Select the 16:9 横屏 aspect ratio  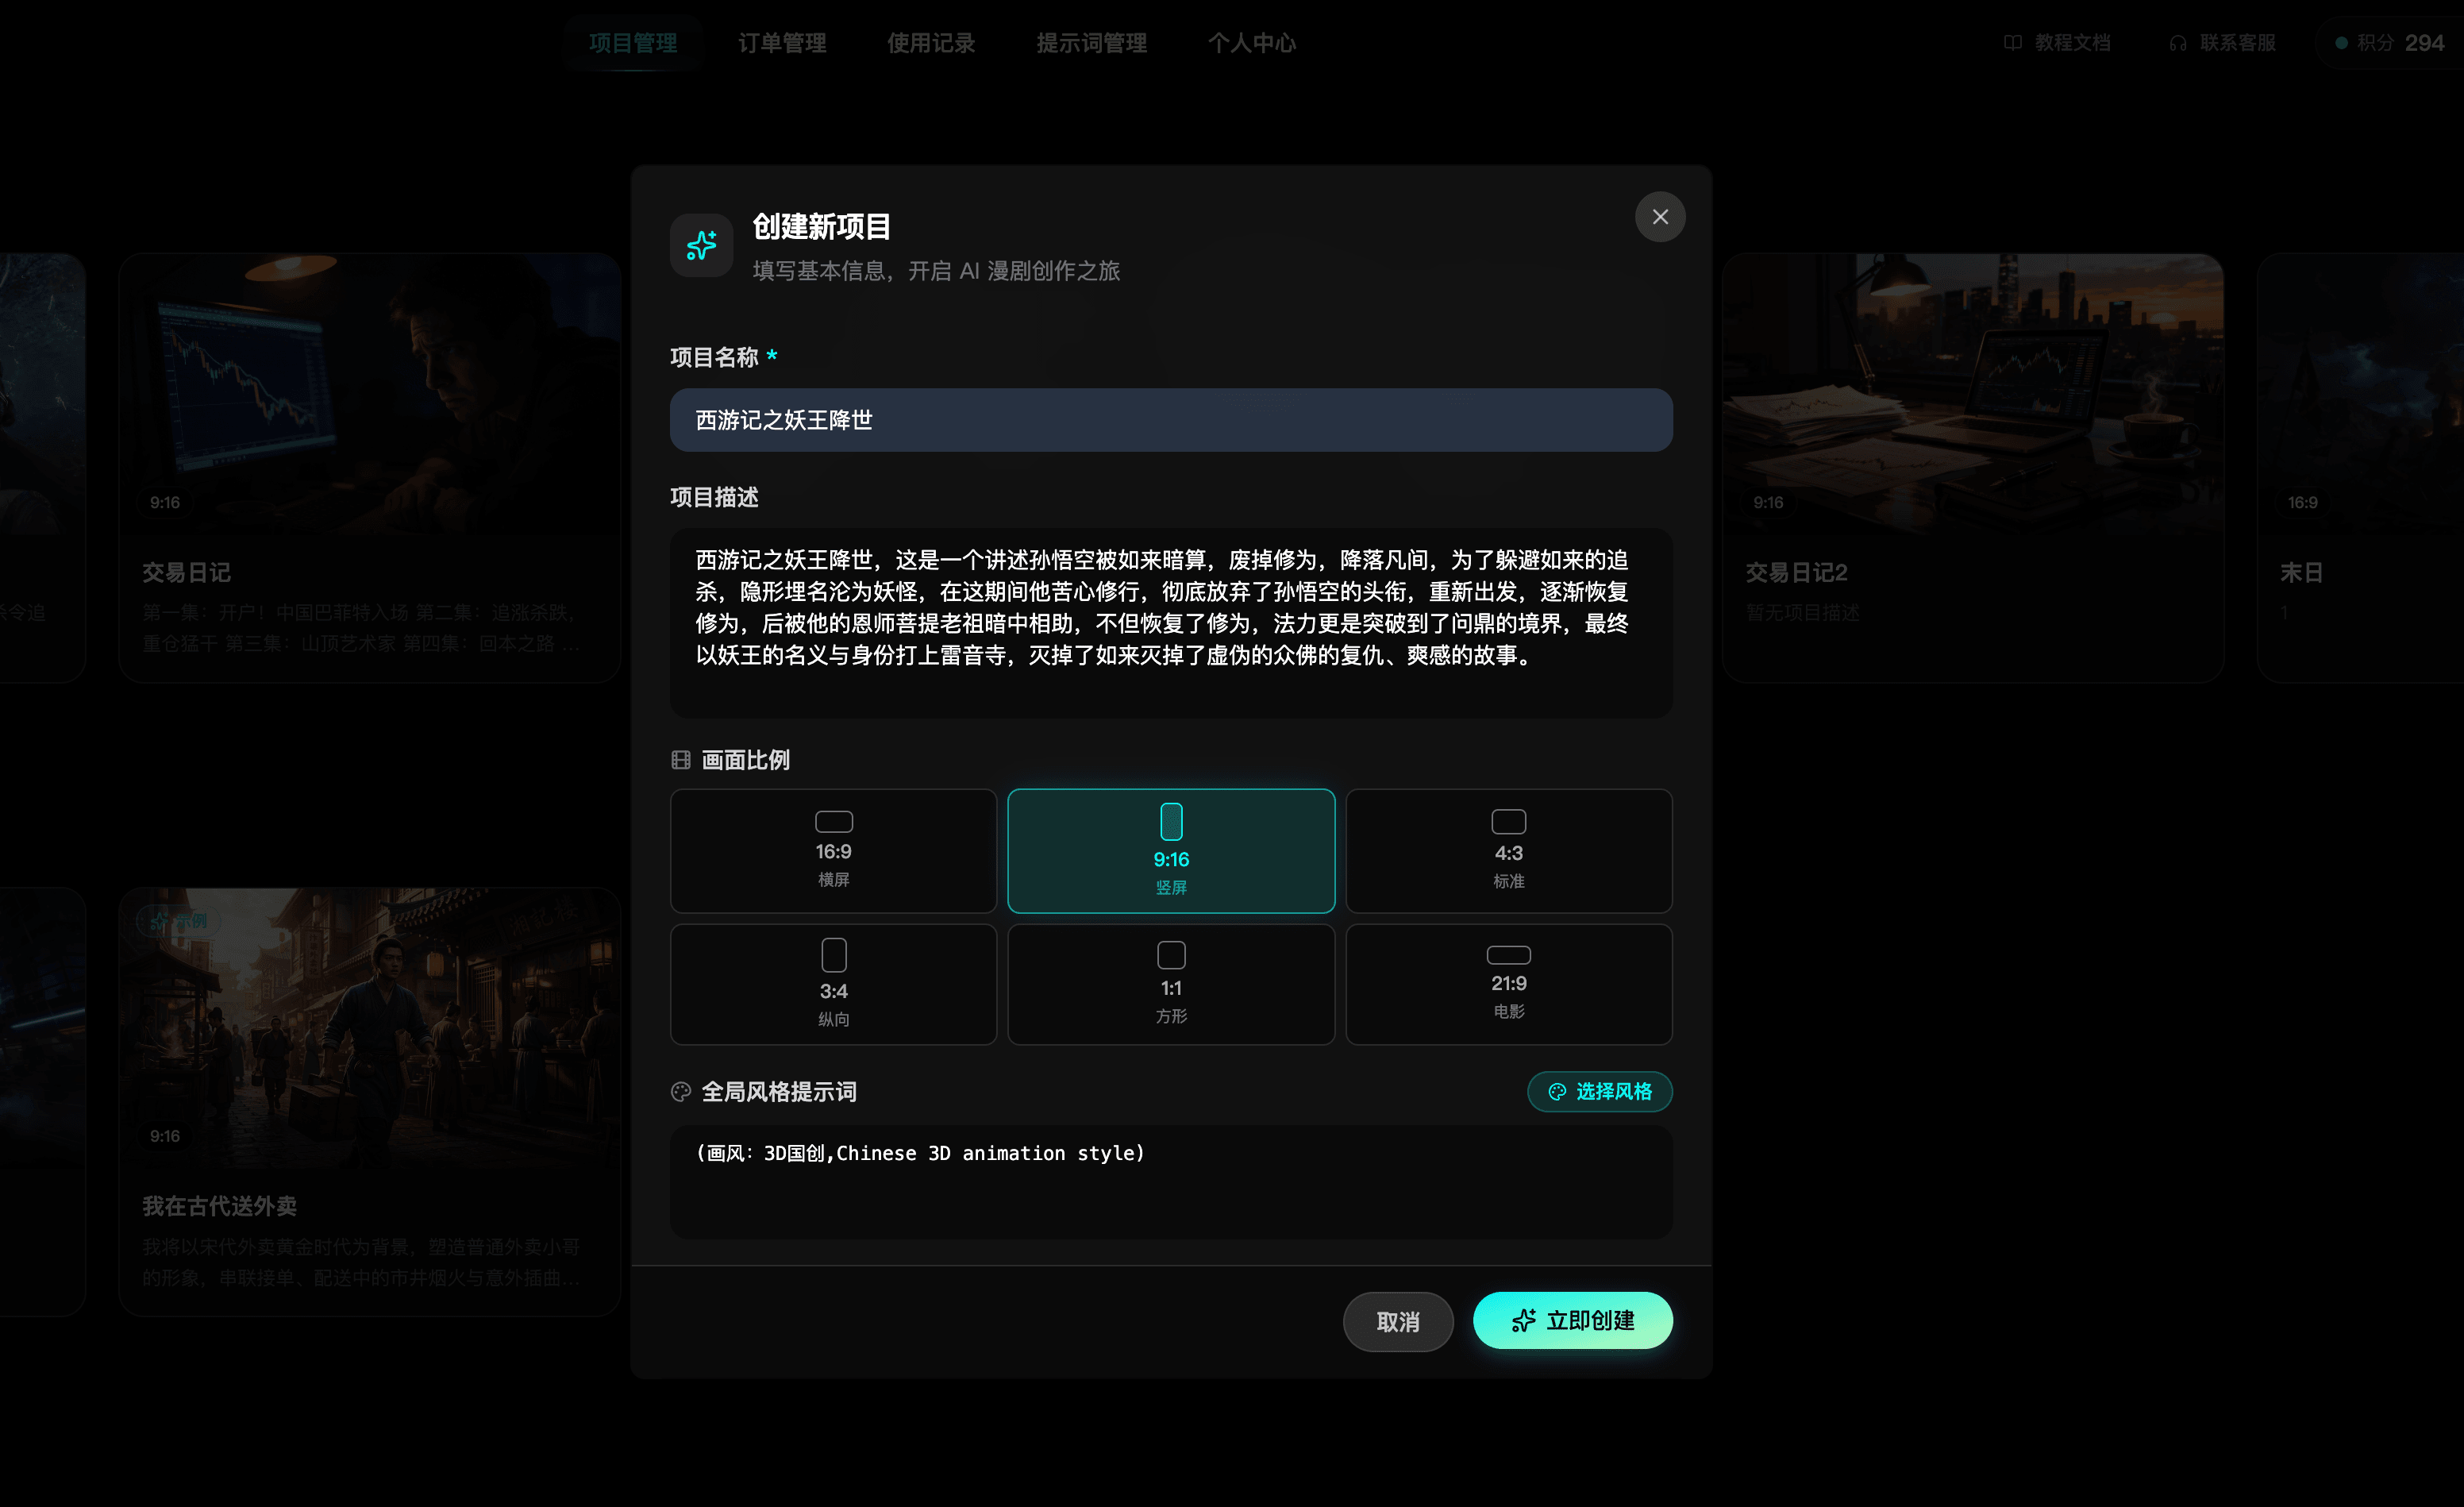[833, 851]
